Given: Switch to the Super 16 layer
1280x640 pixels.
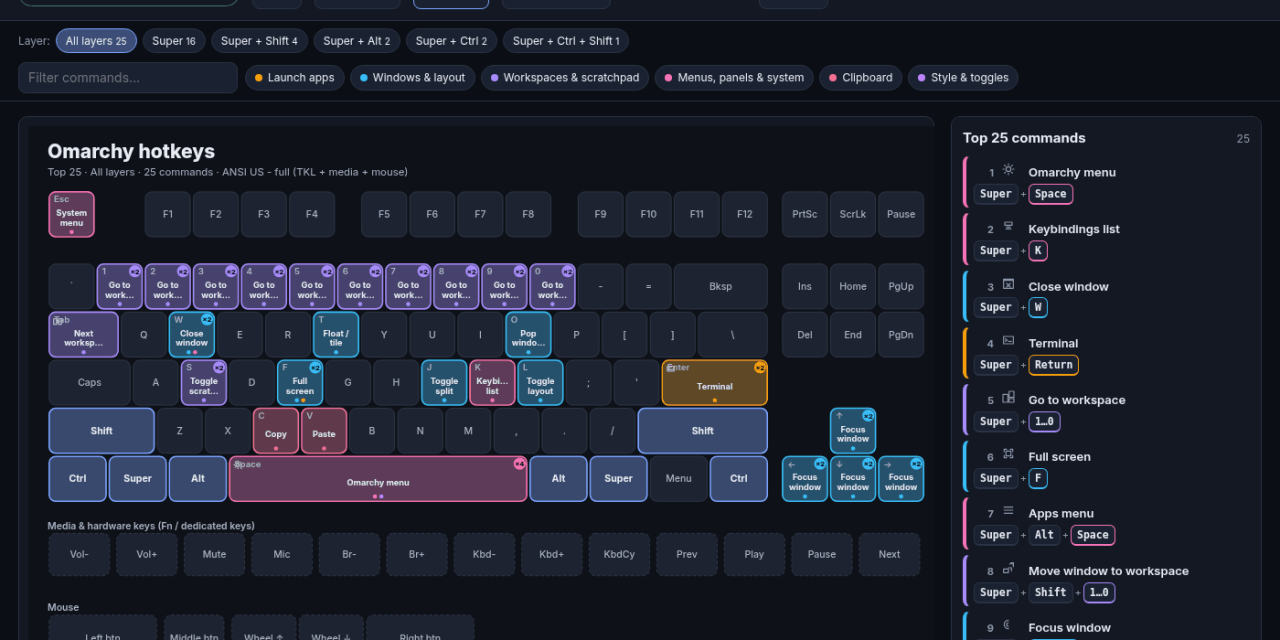Looking at the screenshot, I should [174, 41].
